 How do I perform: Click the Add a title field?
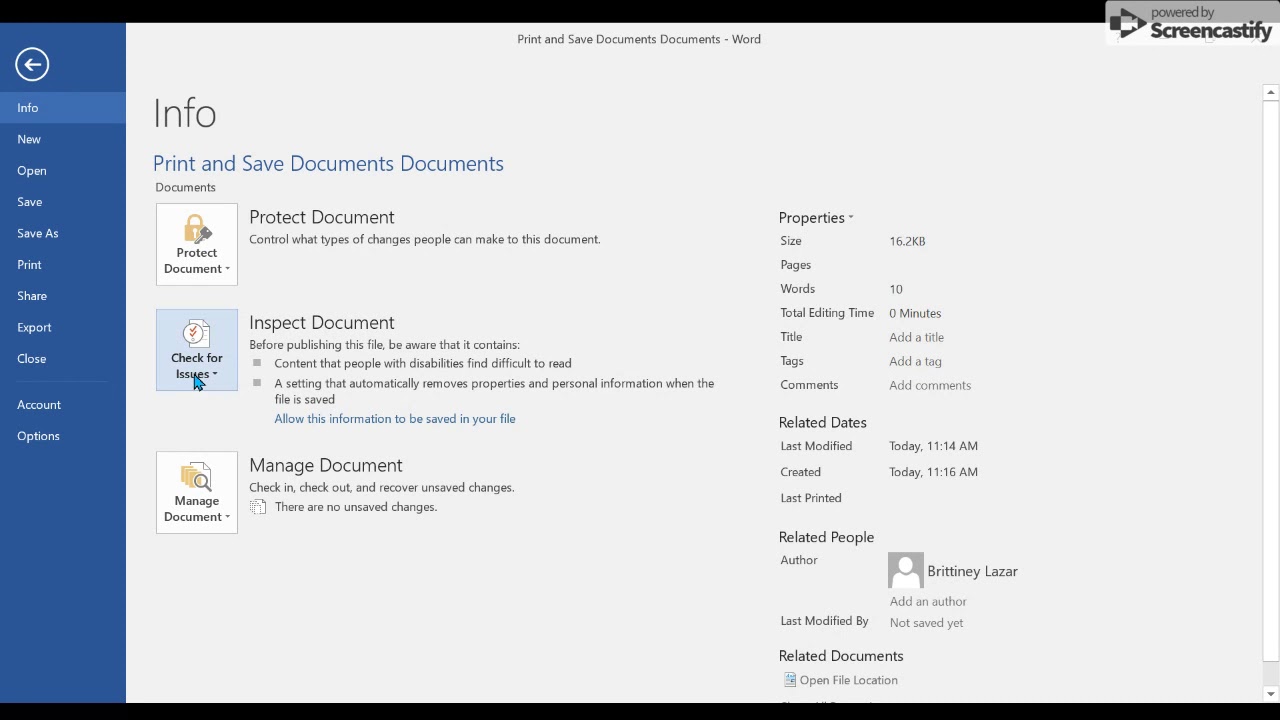click(917, 337)
